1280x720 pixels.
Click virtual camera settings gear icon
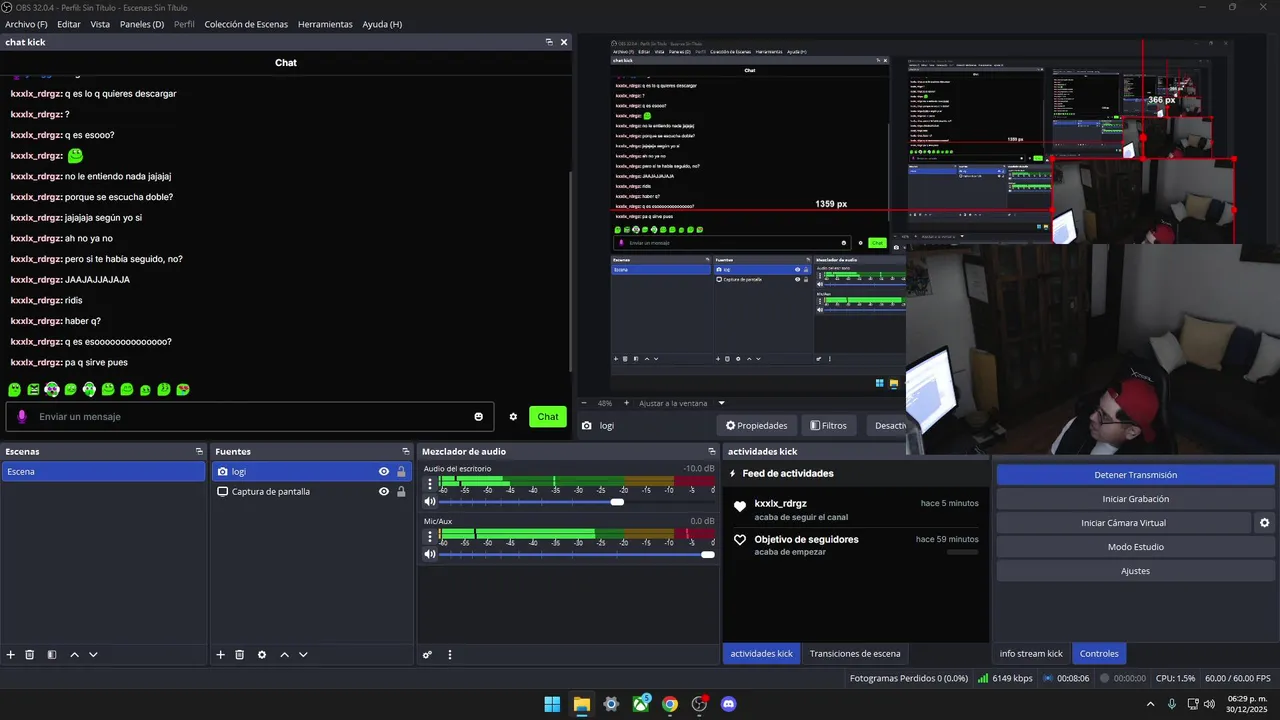(1264, 523)
